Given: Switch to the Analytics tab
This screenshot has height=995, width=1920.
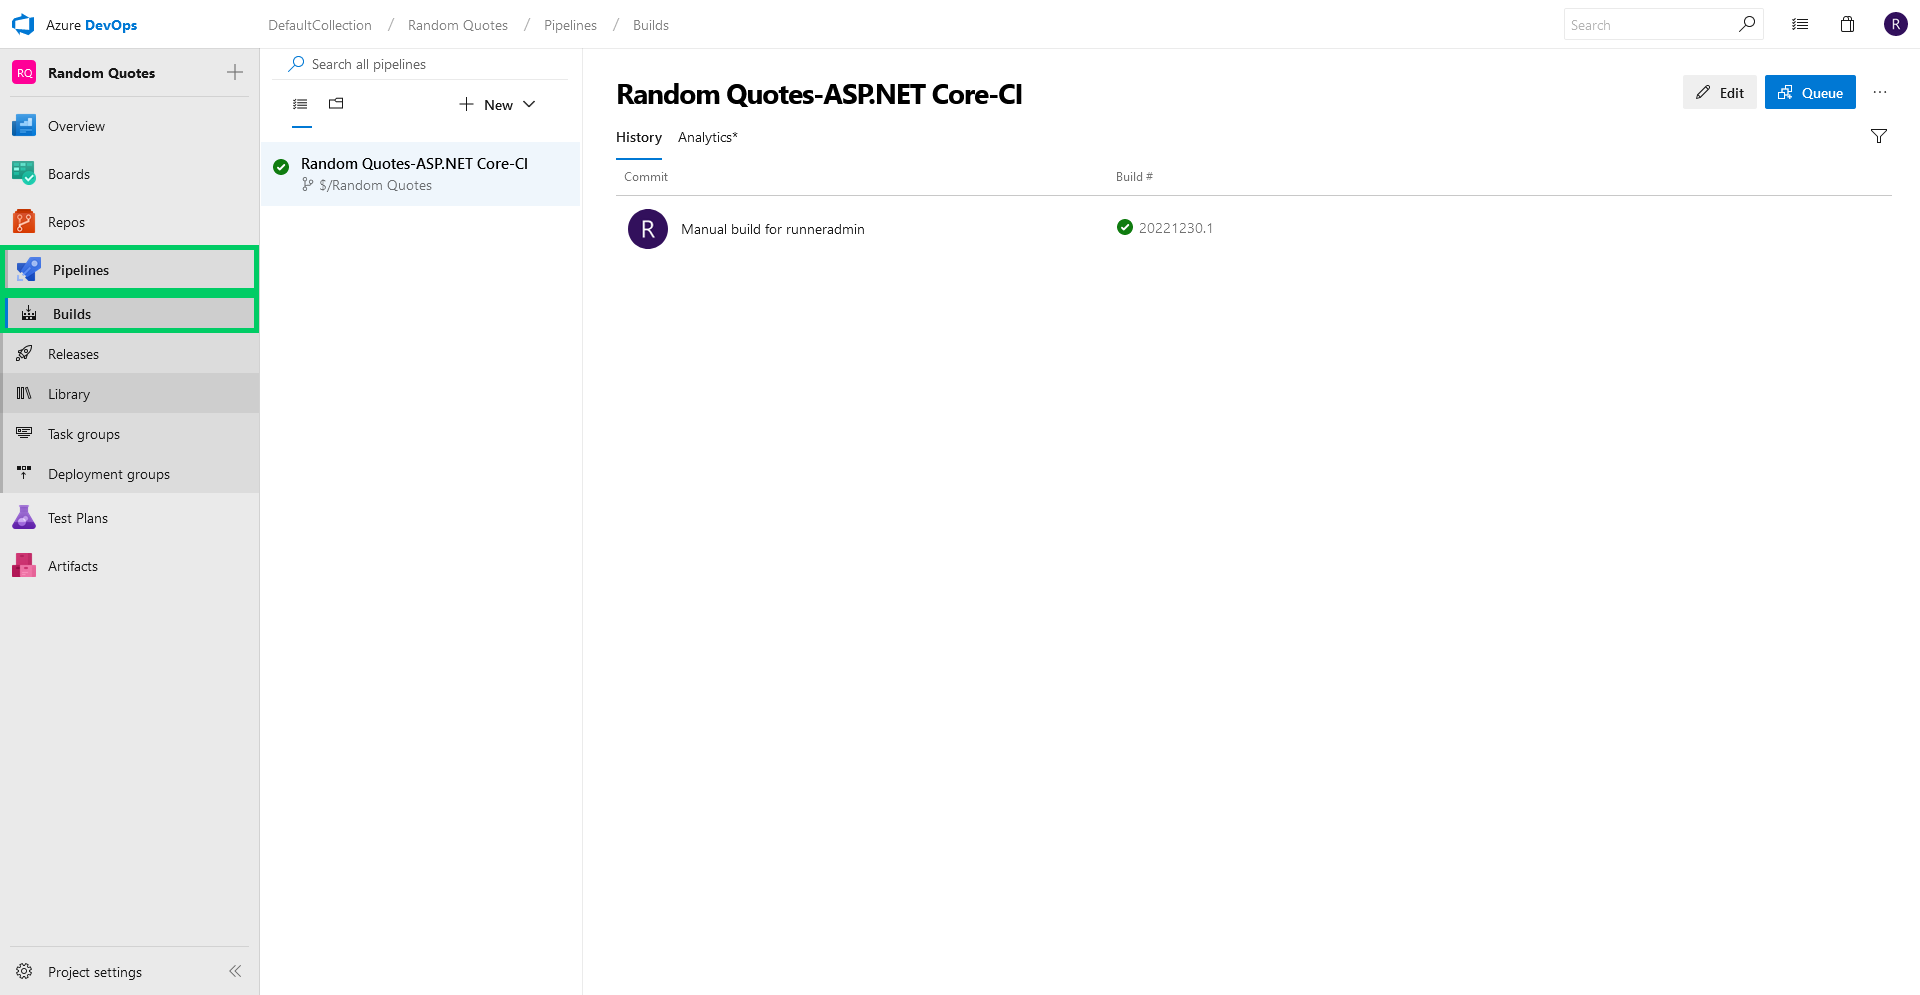Looking at the screenshot, I should [708, 137].
